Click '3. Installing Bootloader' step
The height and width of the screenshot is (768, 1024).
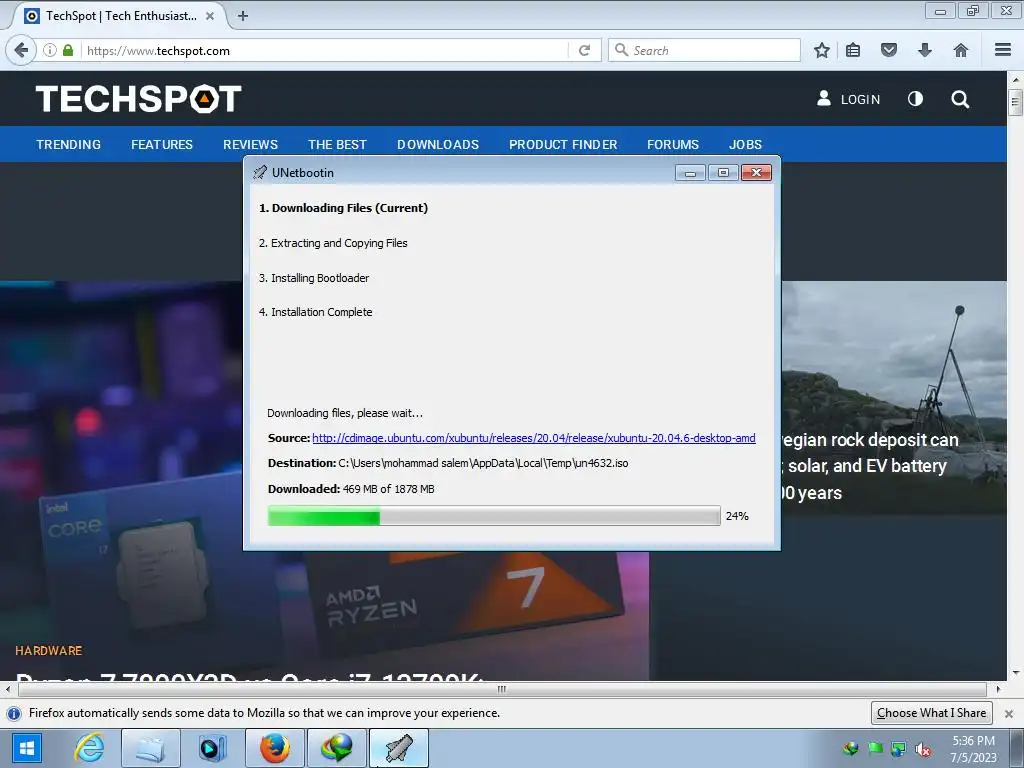click(314, 278)
